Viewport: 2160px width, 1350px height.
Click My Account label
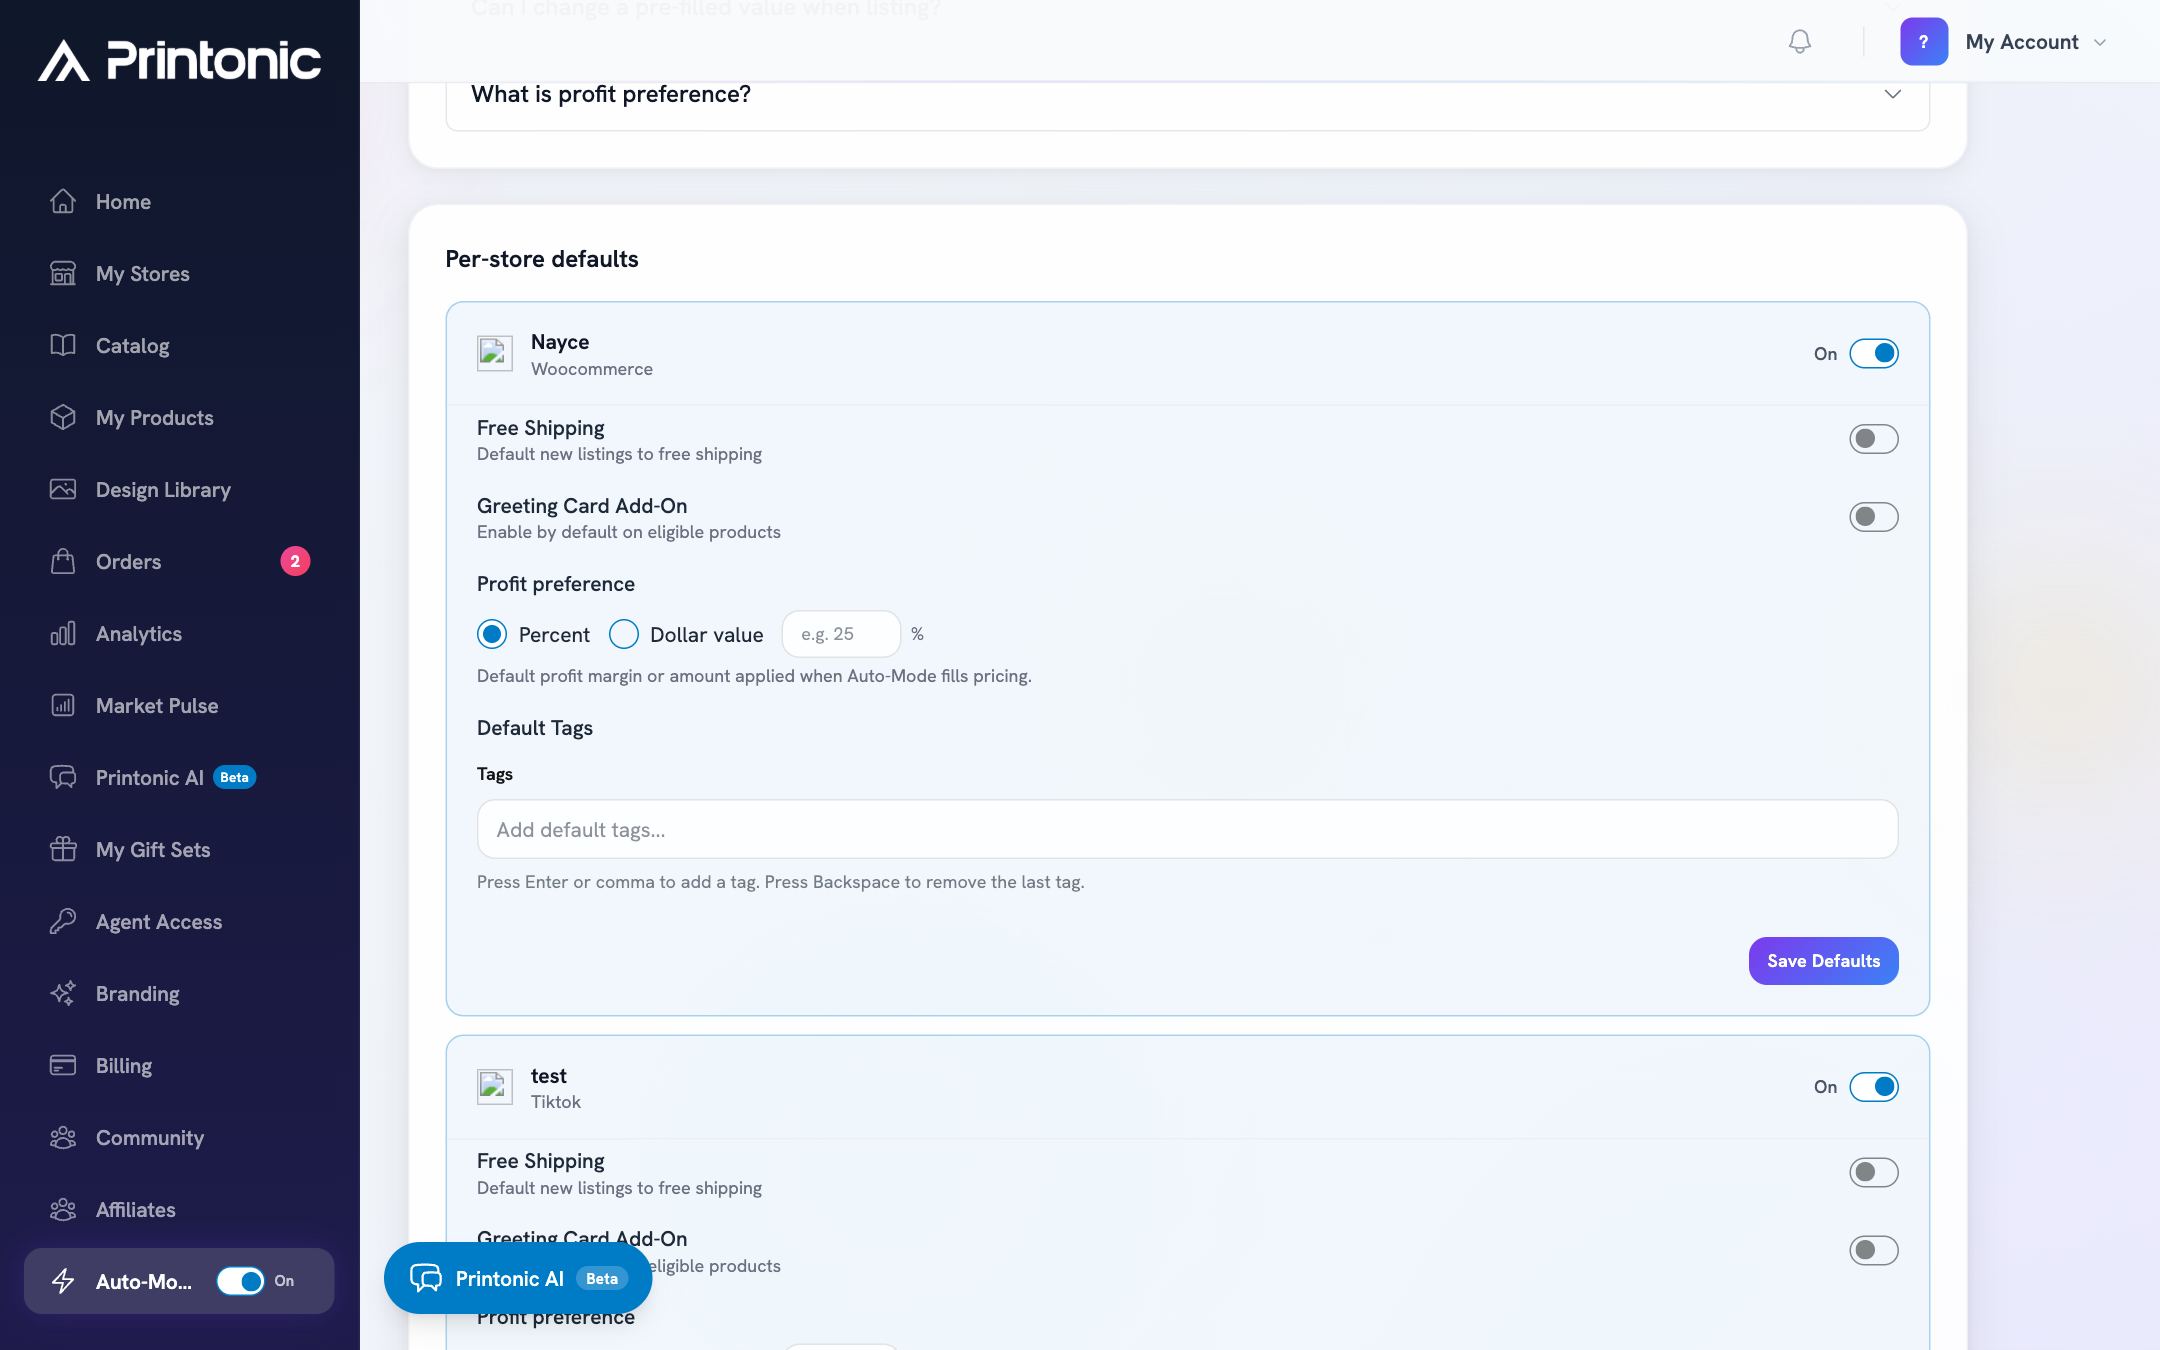(x=2021, y=42)
